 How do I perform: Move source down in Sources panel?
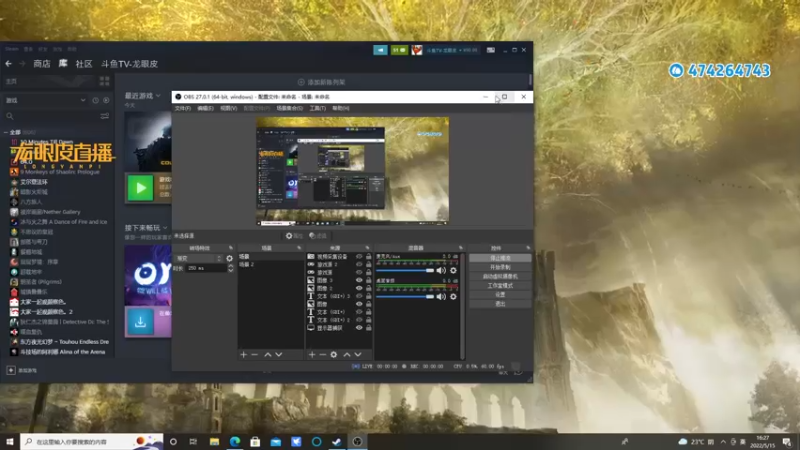[x=358, y=355]
